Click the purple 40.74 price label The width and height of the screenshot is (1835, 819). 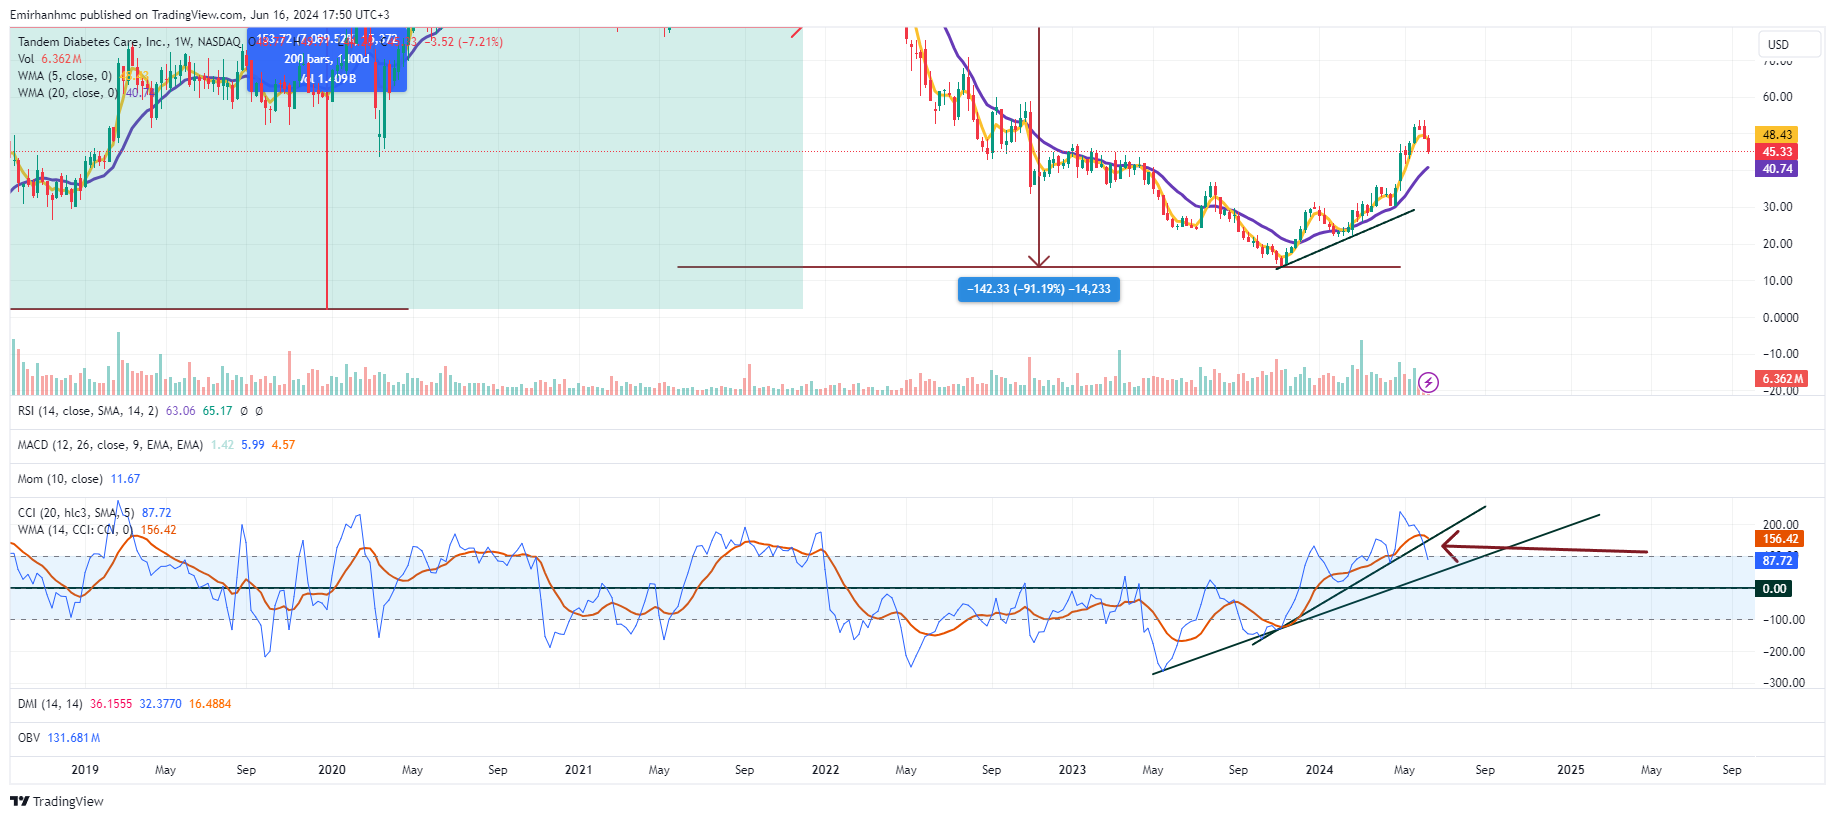1777,169
